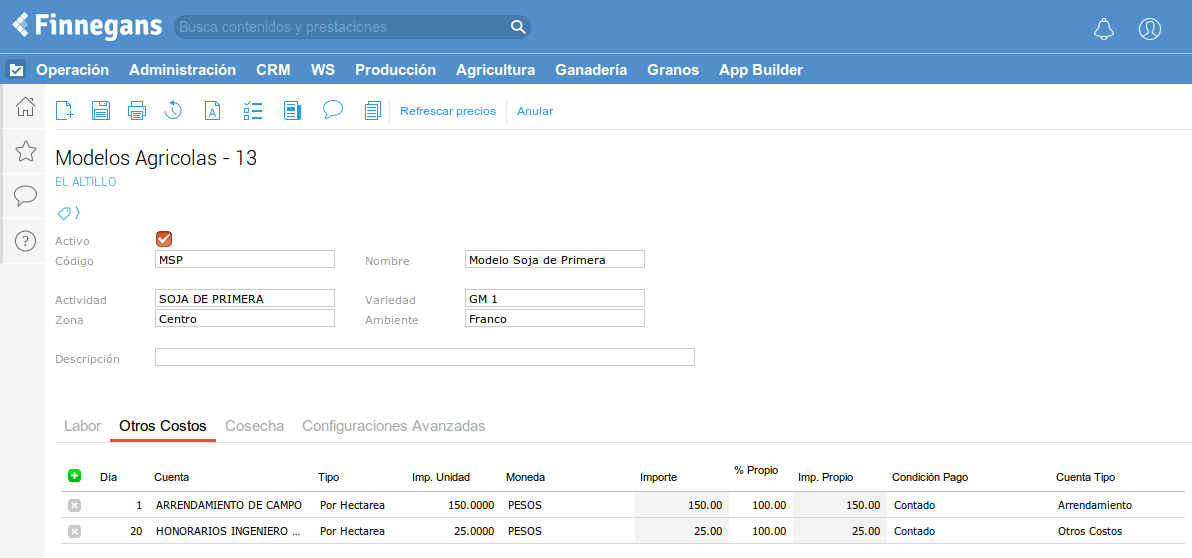Delete the Arrendamiento de Campo row
The height and width of the screenshot is (558, 1192).
(74, 506)
